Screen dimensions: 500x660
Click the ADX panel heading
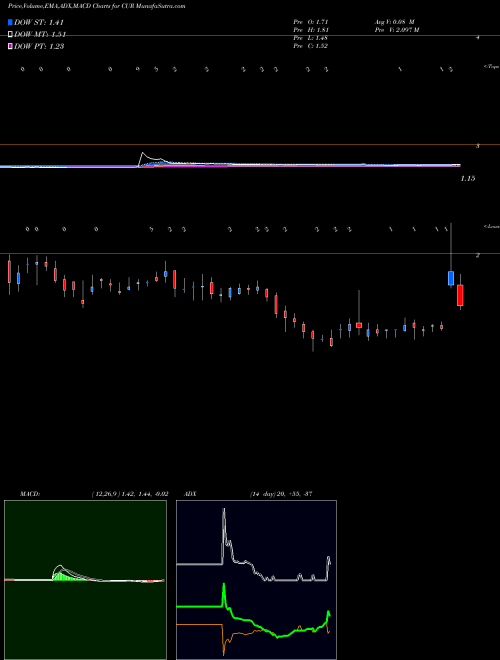pos(191,494)
